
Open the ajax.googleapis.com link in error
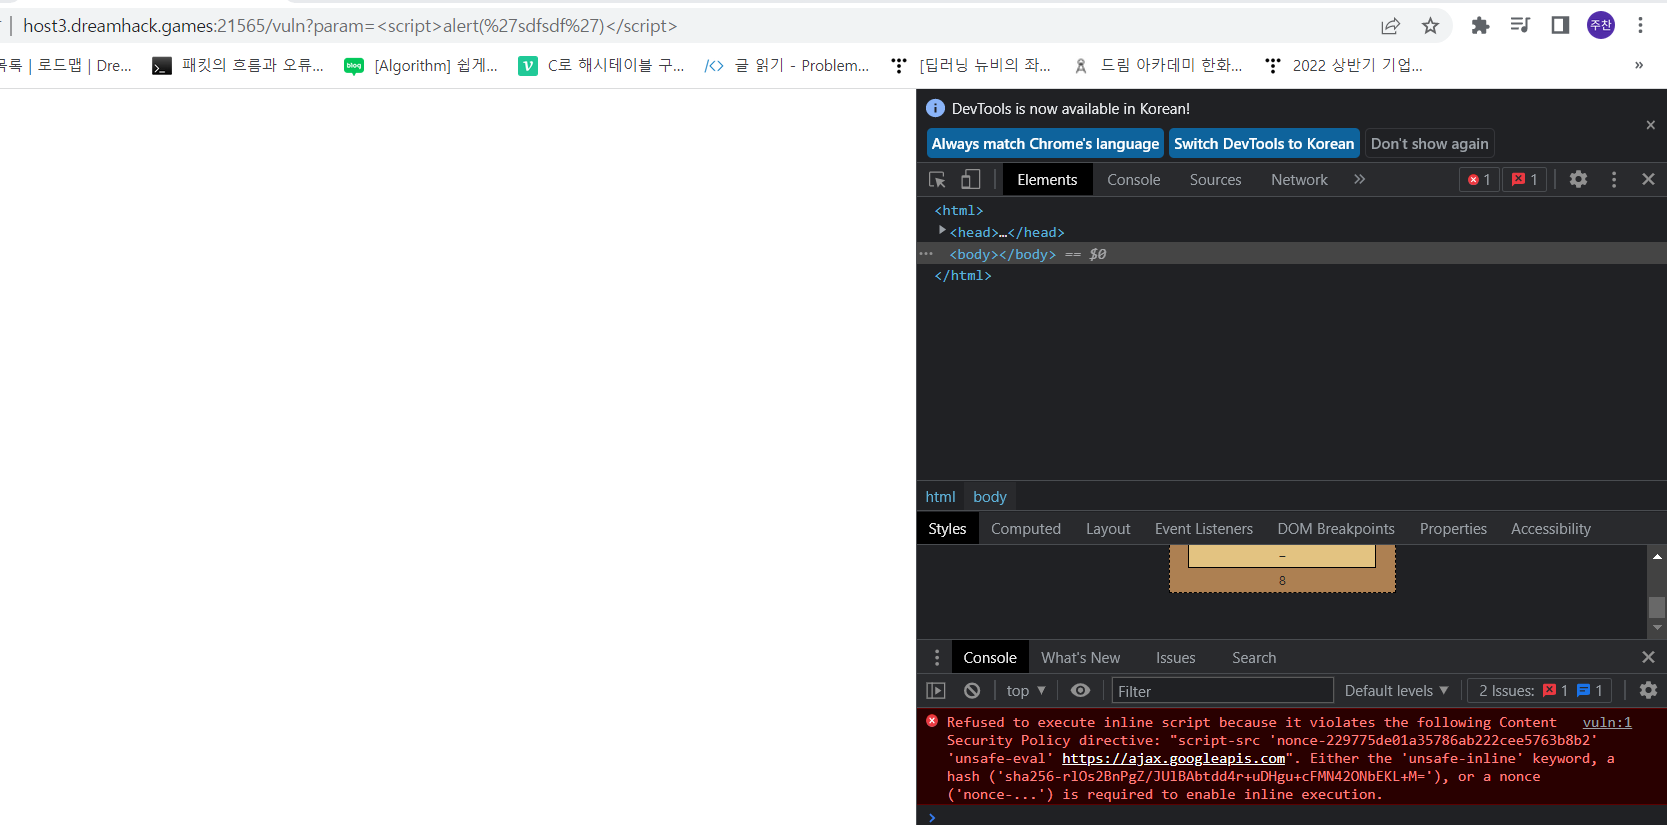(1173, 758)
